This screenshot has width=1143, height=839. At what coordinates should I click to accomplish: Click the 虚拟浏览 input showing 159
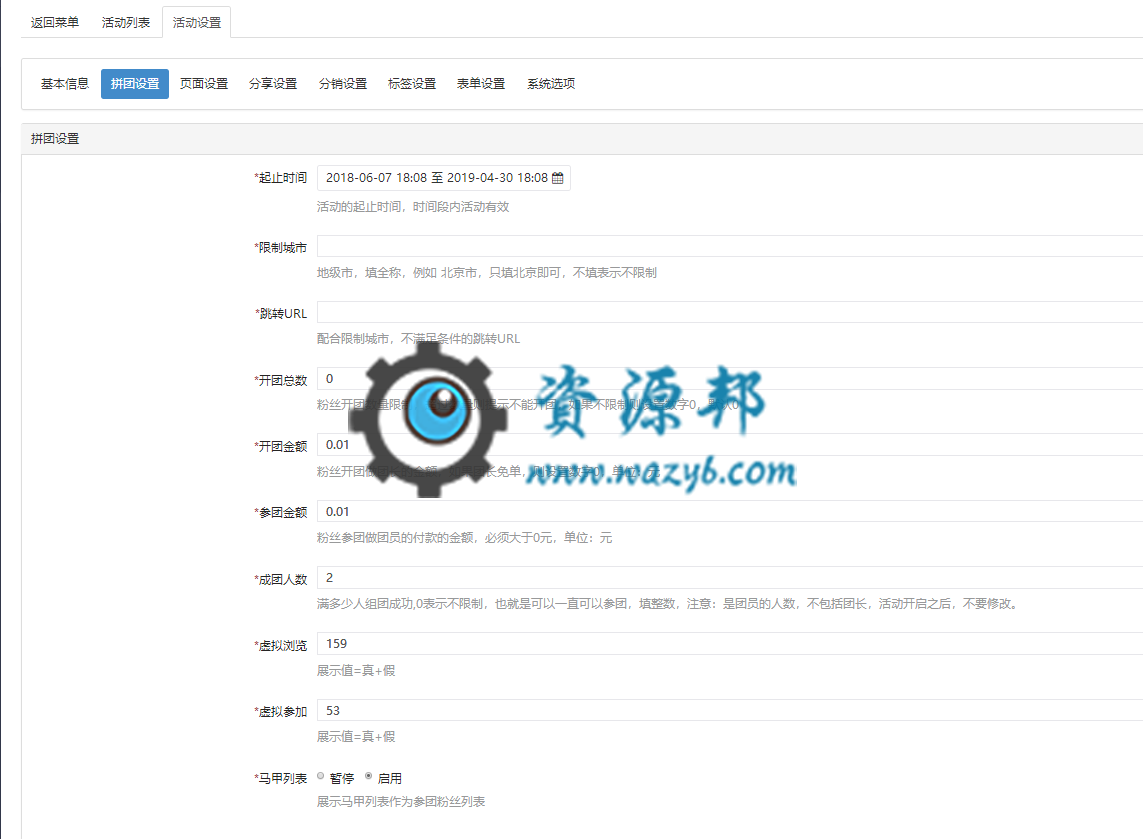click(730, 644)
